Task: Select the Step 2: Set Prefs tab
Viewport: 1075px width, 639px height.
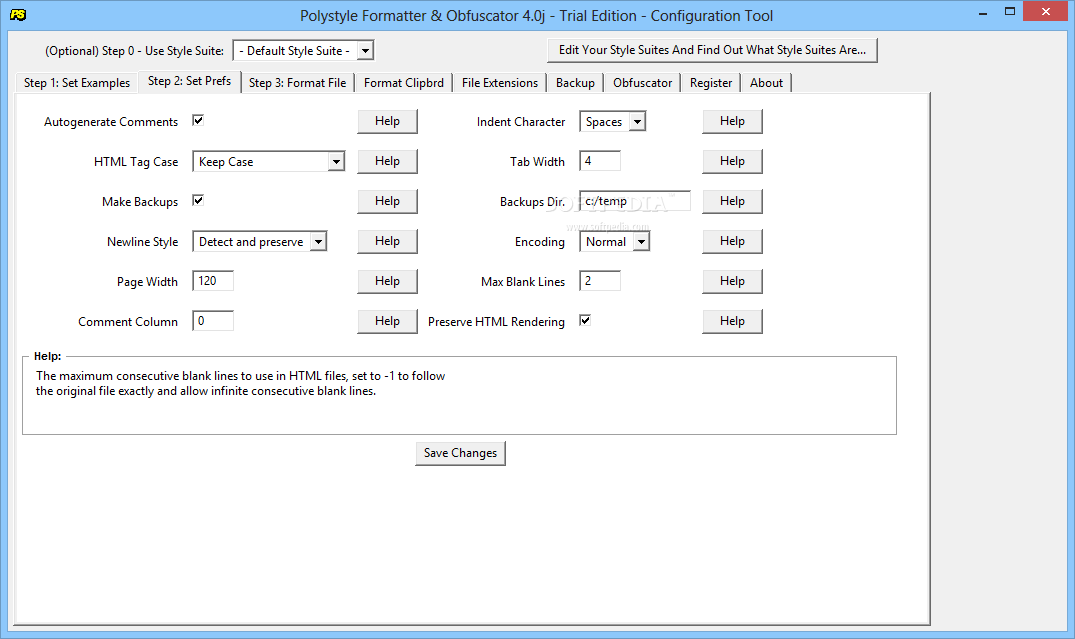Action: [189, 81]
